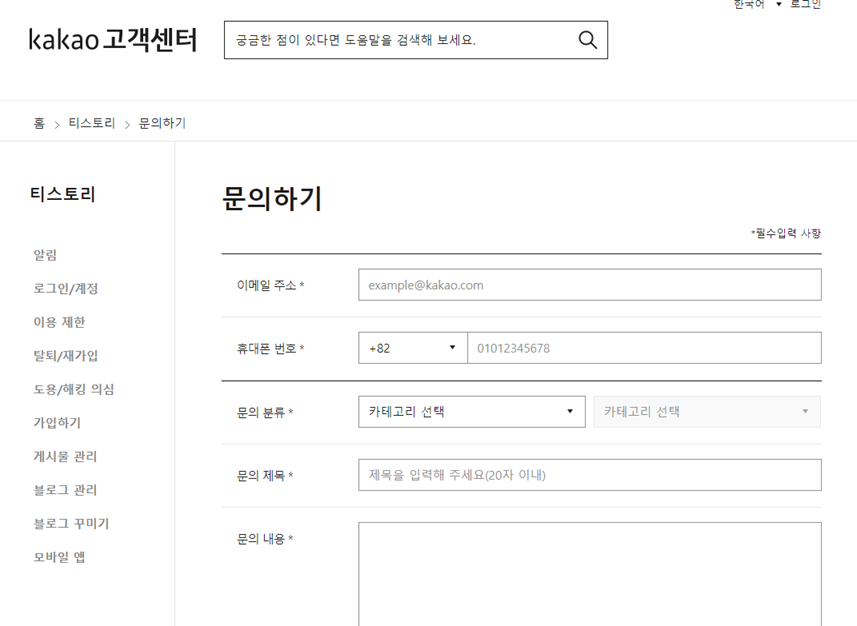Open 도용/해킹 의심 sidebar item
Viewport: 857px width, 626px height.
tap(74, 389)
